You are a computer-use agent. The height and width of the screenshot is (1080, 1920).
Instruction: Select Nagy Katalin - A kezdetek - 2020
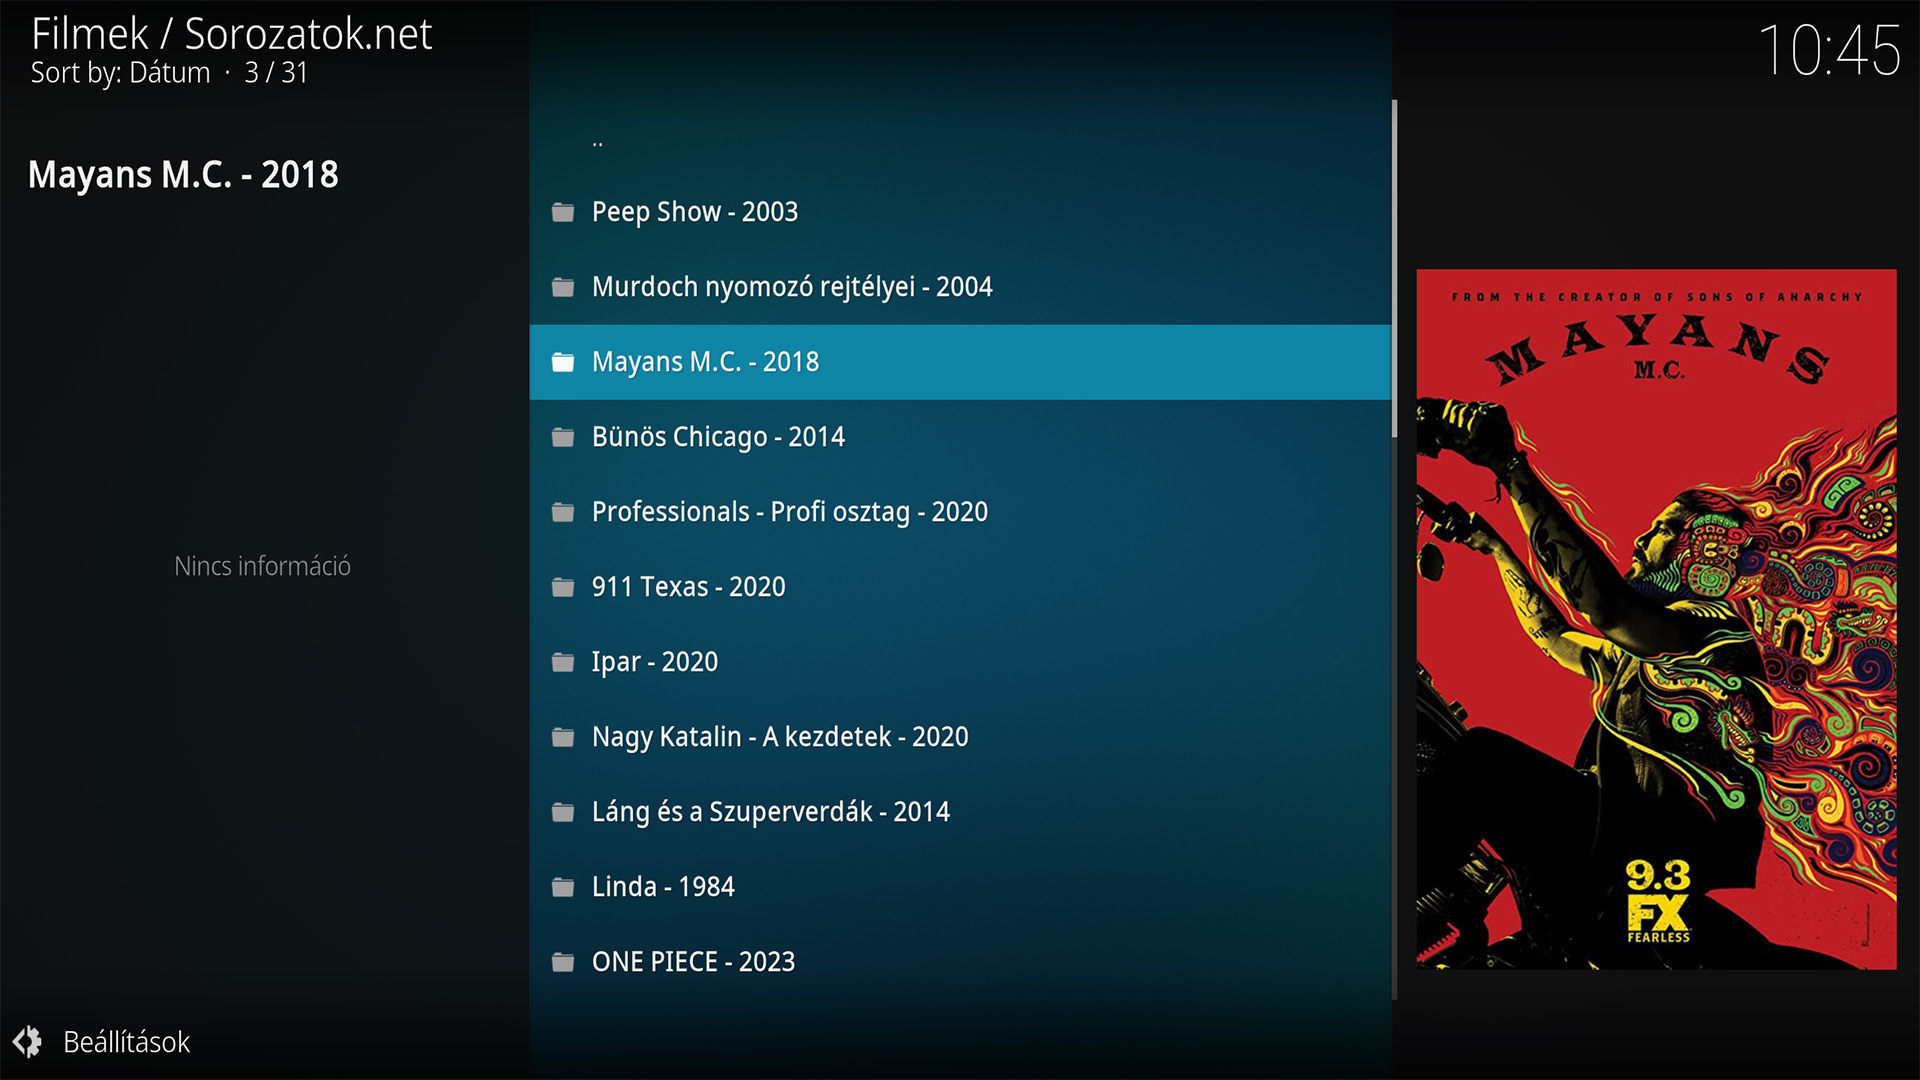pyautogui.click(x=779, y=737)
